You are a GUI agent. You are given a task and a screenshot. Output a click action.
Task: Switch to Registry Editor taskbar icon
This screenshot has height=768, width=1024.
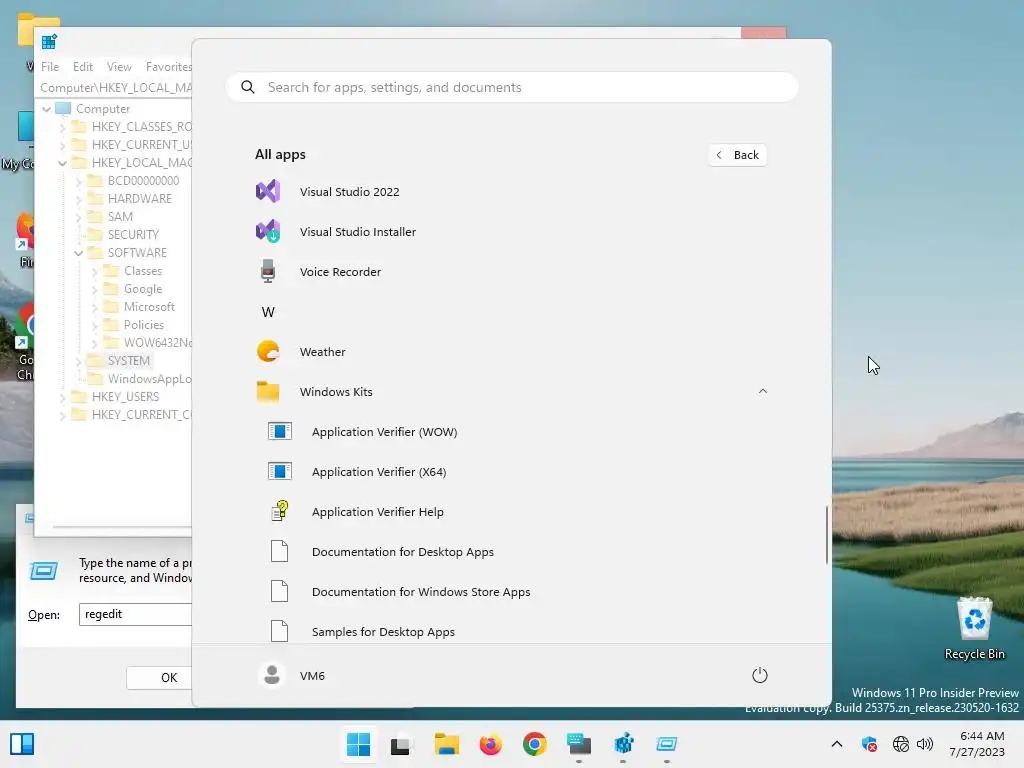(x=624, y=744)
